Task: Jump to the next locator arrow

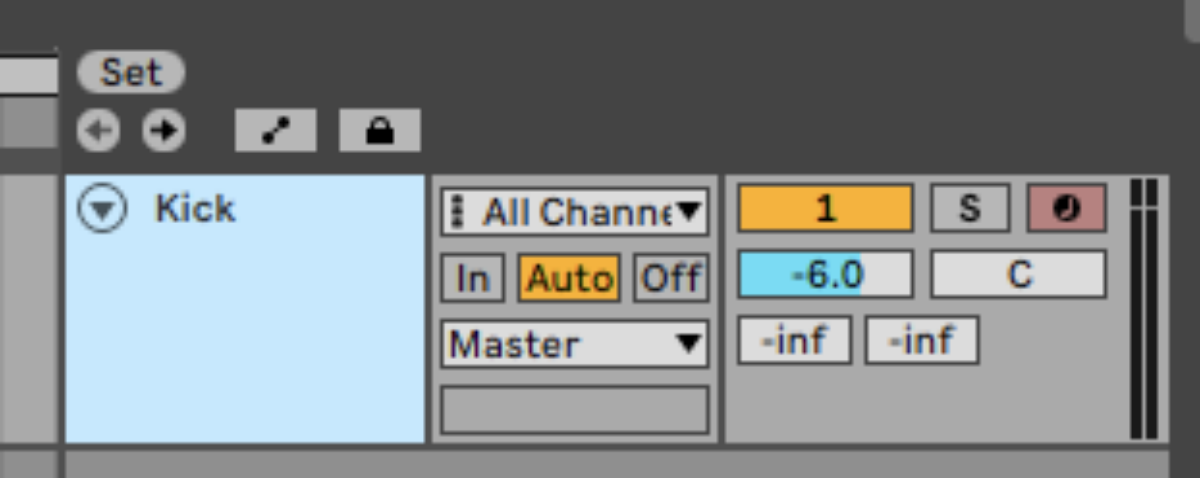Action: (x=163, y=131)
